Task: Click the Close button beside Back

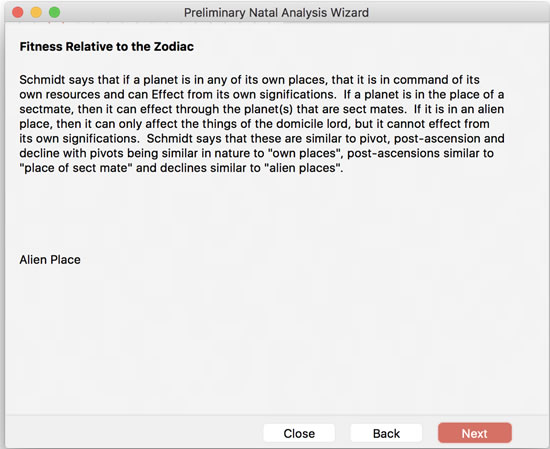Action: pyautogui.click(x=299, y=433)
